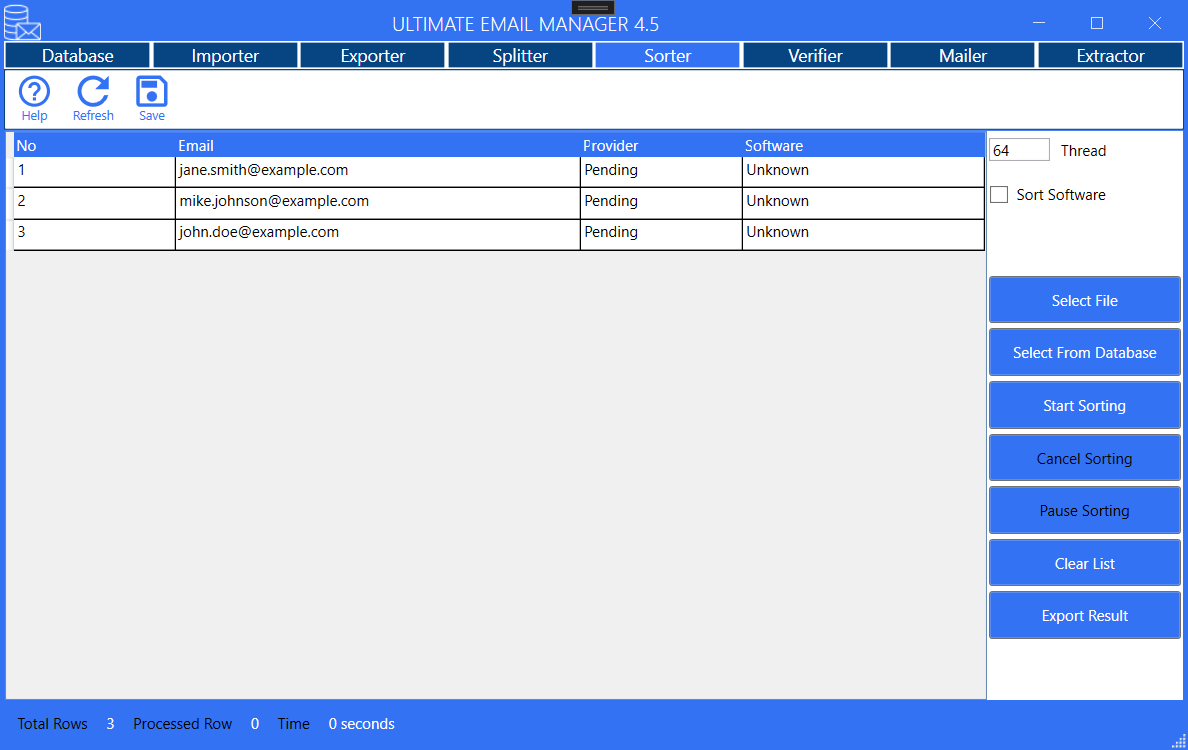Open the Database tab
This screenshot has height=750, width=1188.
[77, 55]
